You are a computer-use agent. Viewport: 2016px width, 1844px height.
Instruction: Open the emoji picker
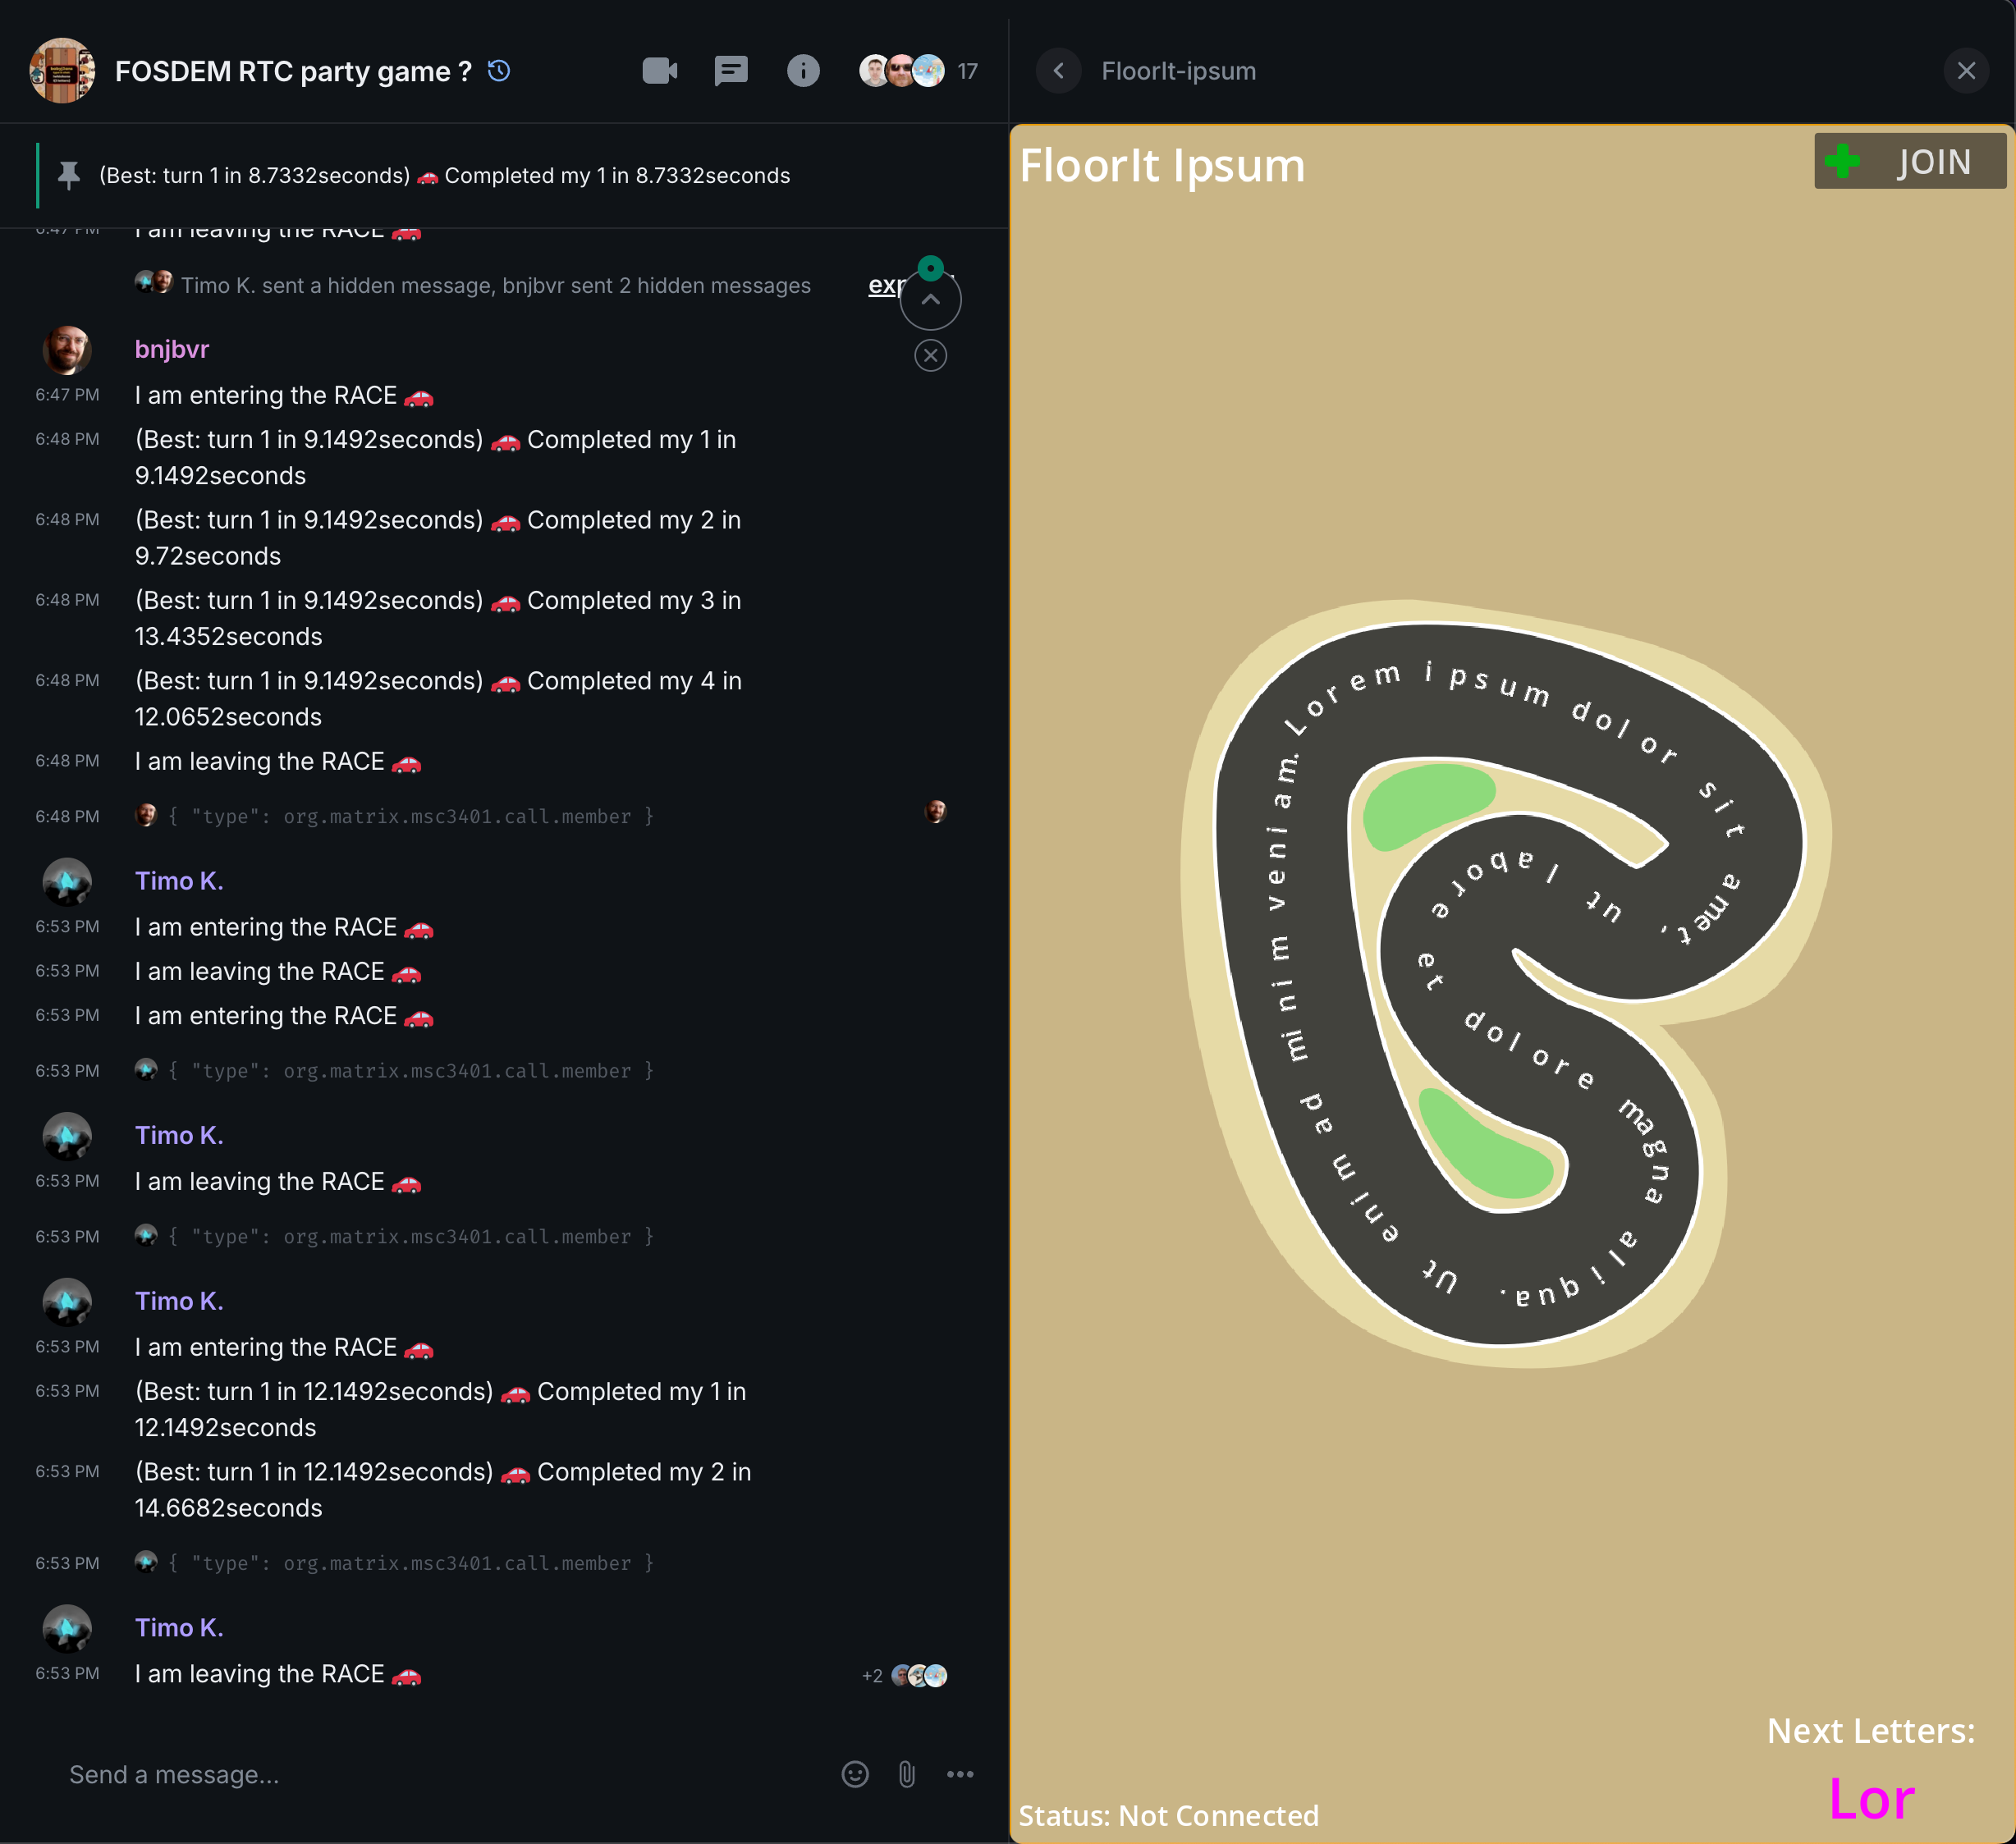click(856, 1774)
